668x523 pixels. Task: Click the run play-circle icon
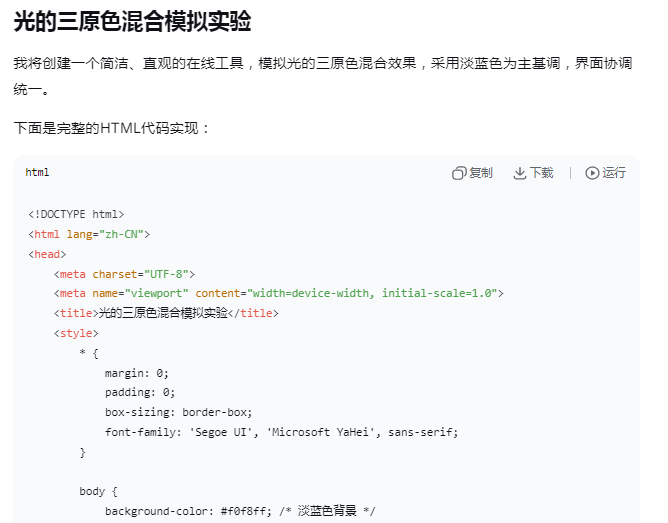point(592,173)
